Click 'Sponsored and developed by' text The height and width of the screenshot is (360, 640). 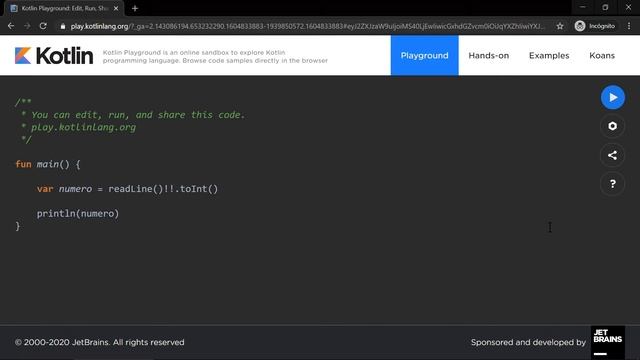(528, 342)
